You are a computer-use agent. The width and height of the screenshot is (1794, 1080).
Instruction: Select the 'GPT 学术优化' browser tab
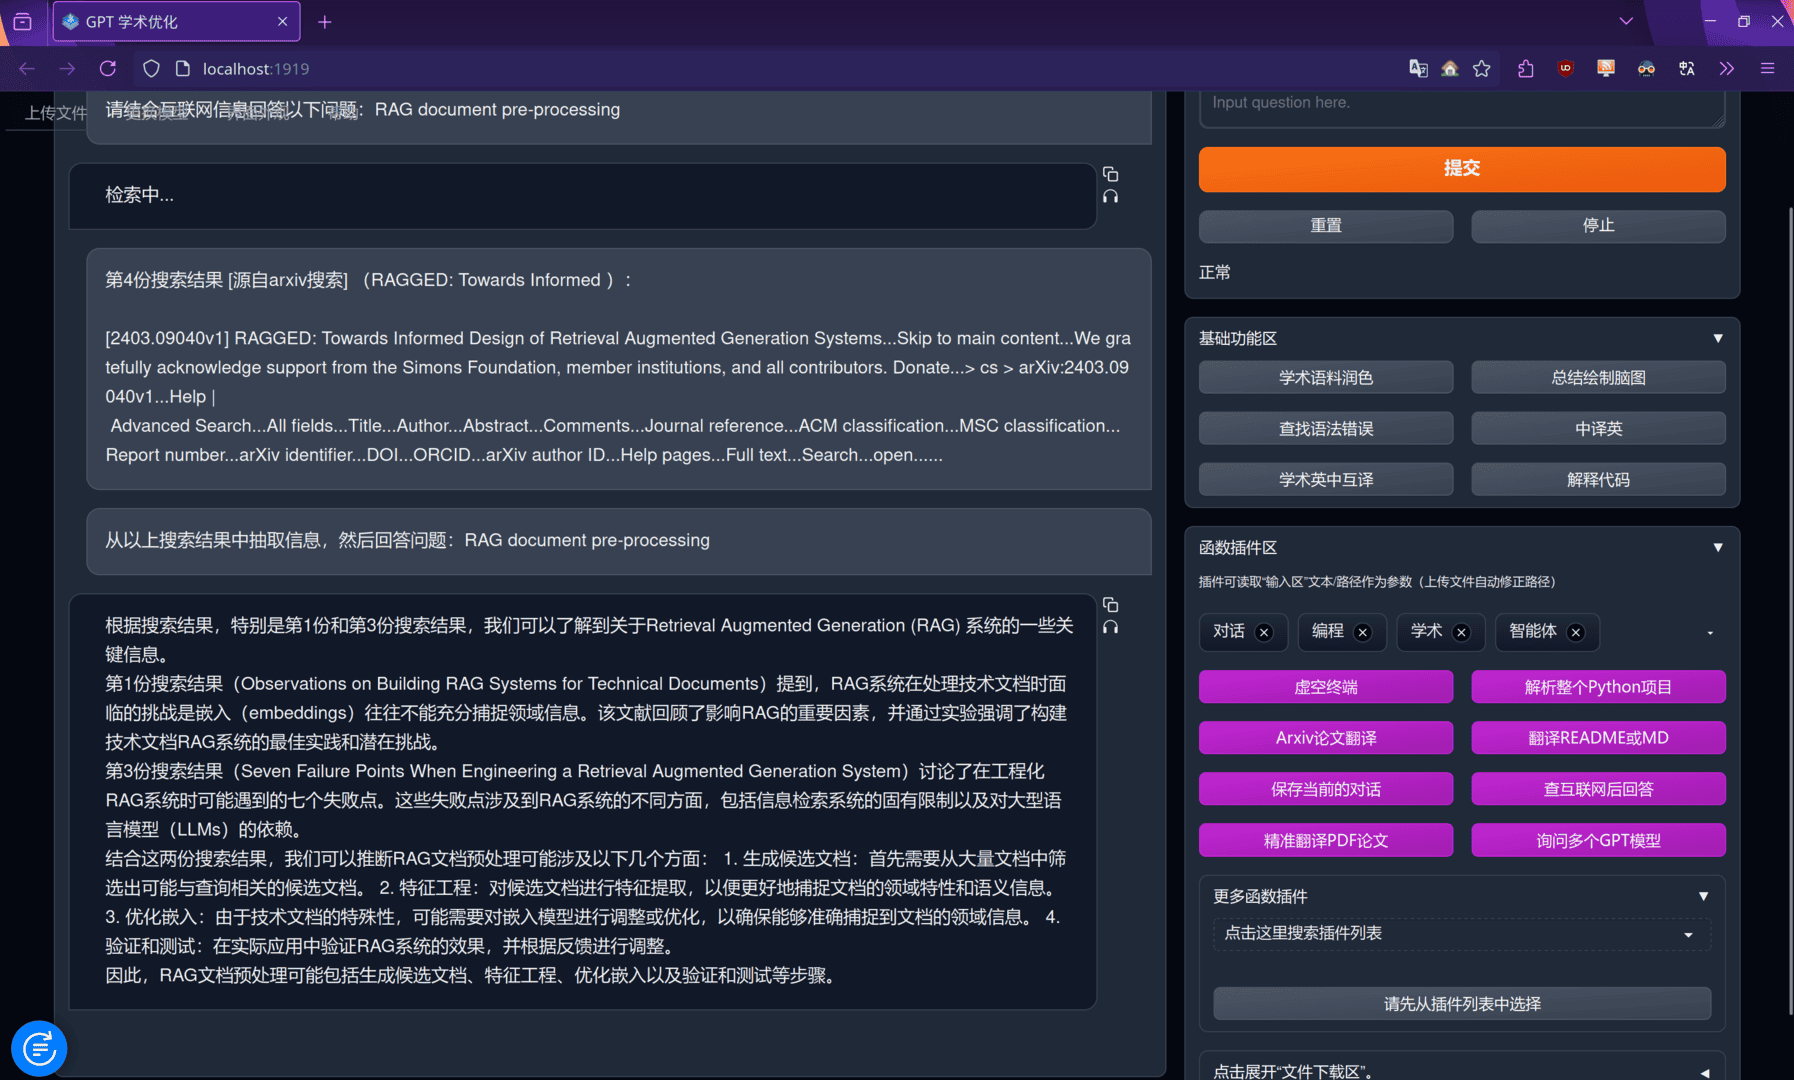click(x=176, y=22)
